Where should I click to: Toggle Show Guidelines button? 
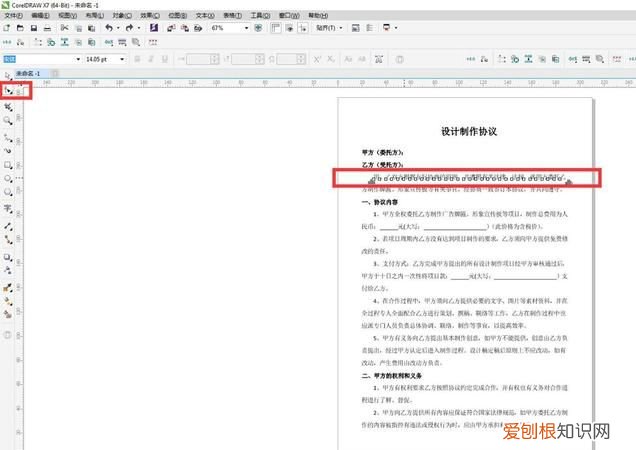(303, 28)
